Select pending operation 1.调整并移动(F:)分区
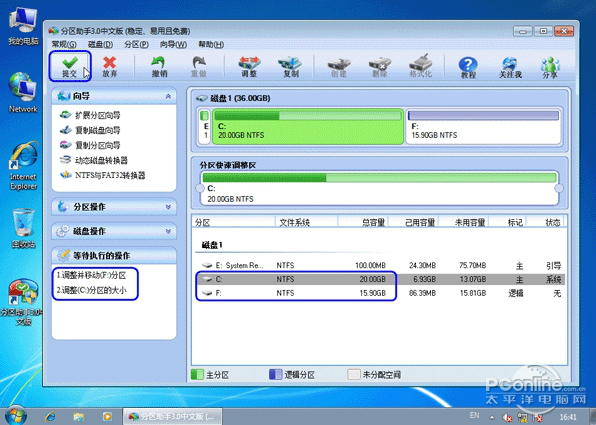This screenshot has height=425, width=596. (91, 275)
